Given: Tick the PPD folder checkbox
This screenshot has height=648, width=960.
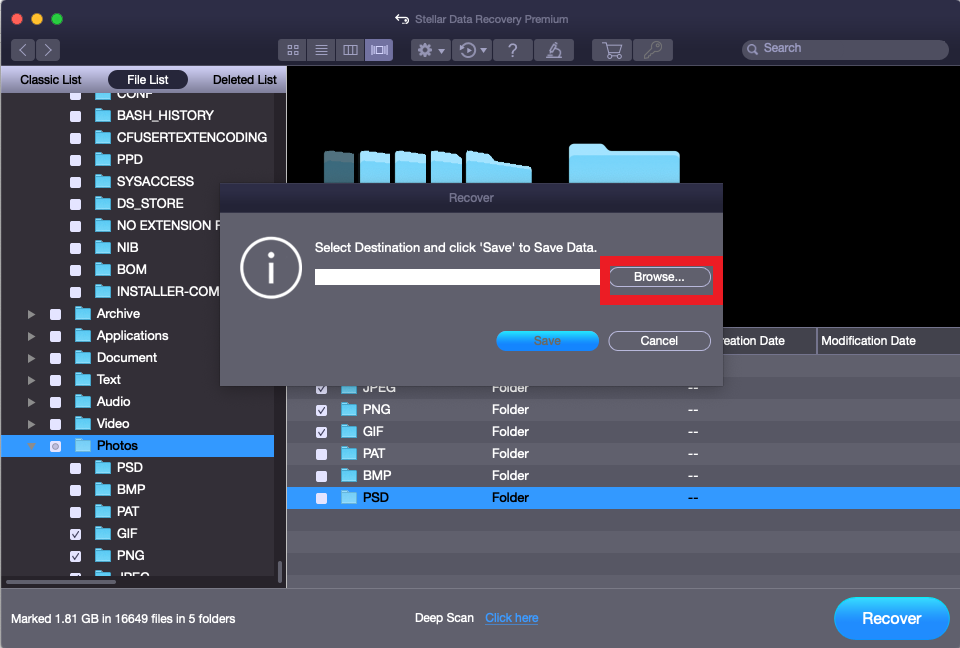Looking at the screenshot, I should click(76, 160).
